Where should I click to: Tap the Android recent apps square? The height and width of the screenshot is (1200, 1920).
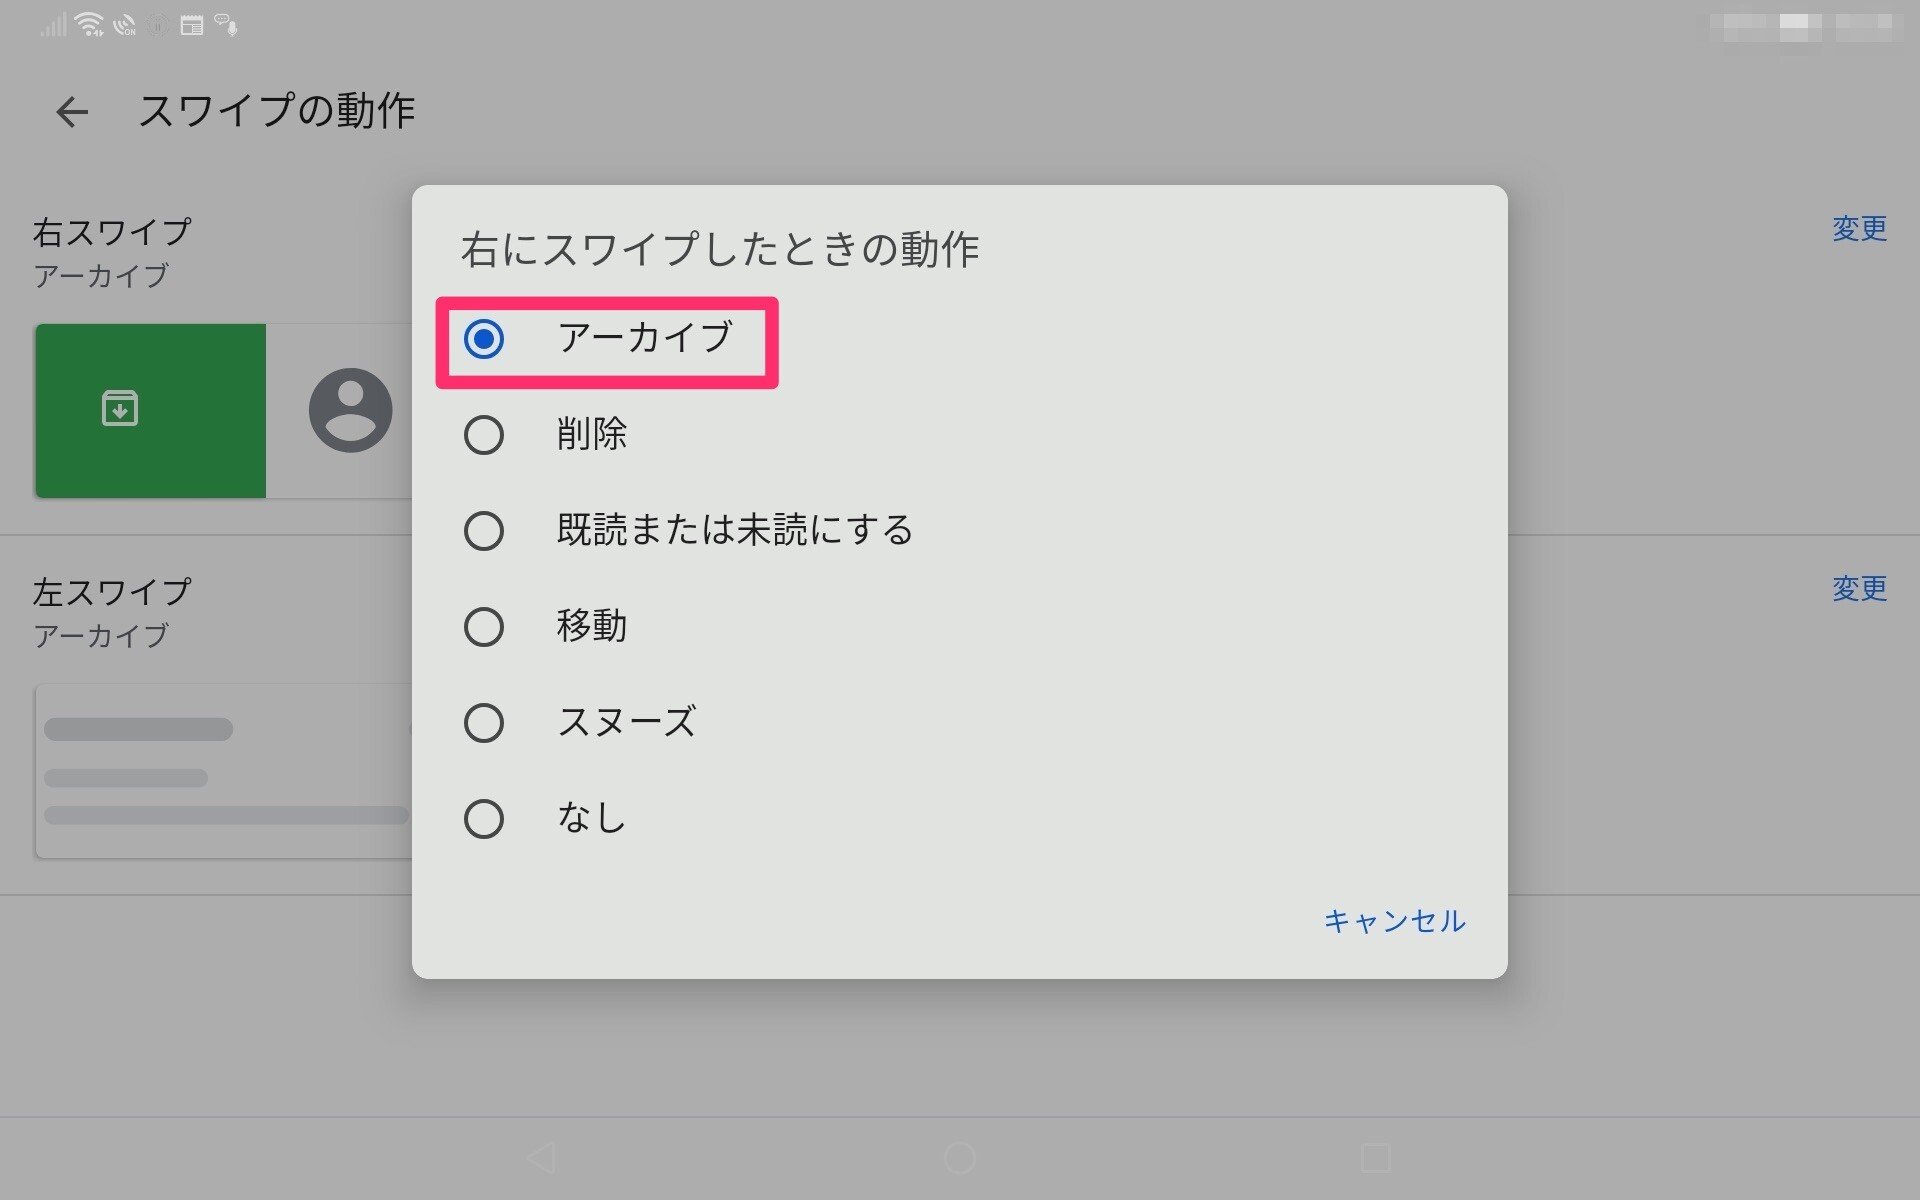click(1376, 1158)
